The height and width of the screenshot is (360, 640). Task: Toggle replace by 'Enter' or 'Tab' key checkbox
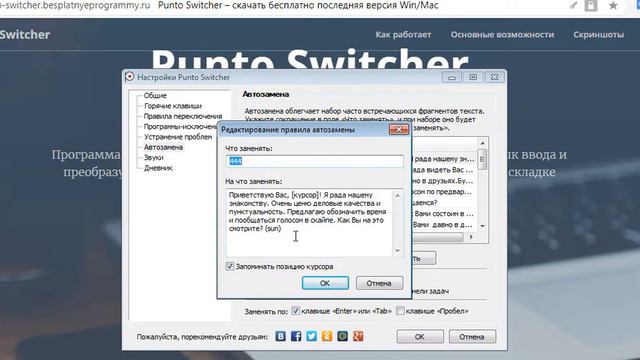tap(296, 311)
